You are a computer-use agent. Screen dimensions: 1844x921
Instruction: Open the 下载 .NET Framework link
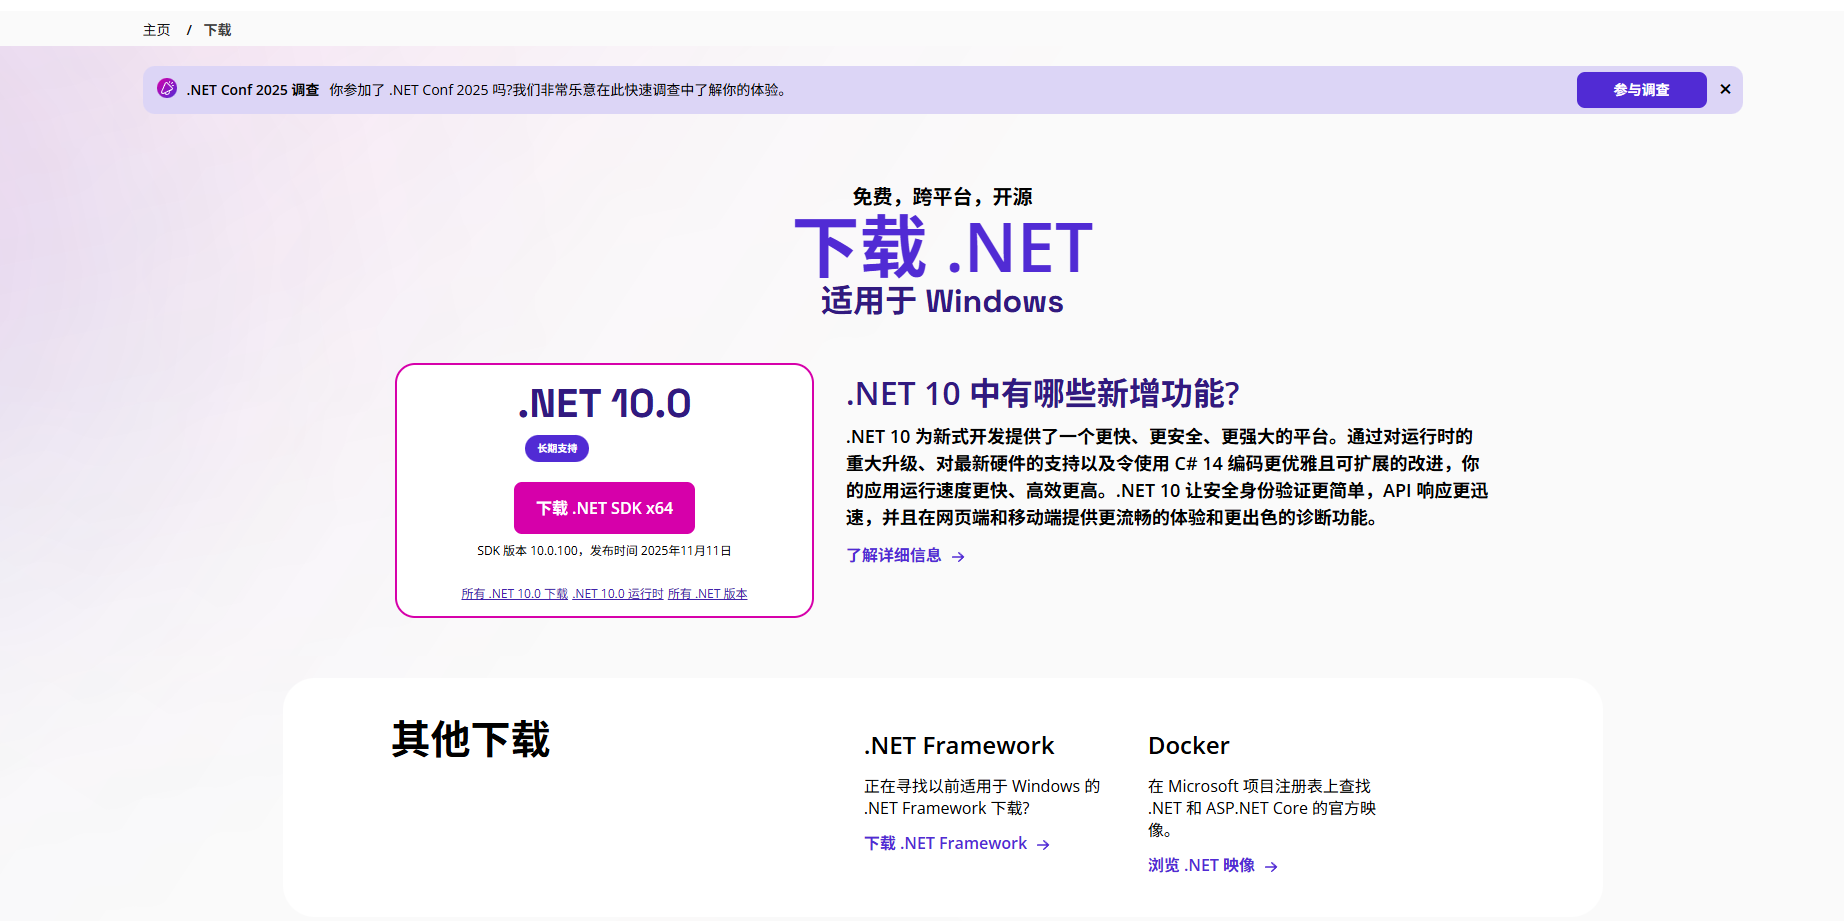945,844
